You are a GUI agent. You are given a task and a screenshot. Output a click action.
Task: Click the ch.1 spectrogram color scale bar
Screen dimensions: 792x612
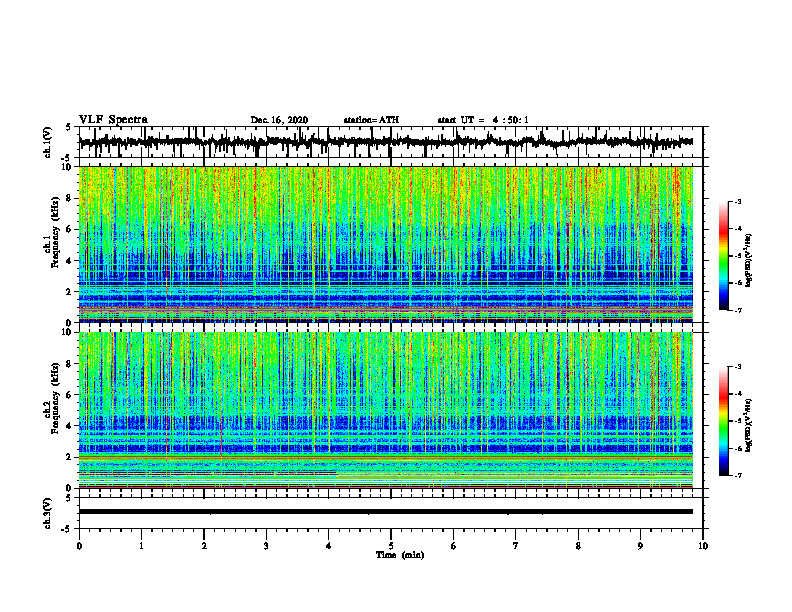(x=723, y=256)
